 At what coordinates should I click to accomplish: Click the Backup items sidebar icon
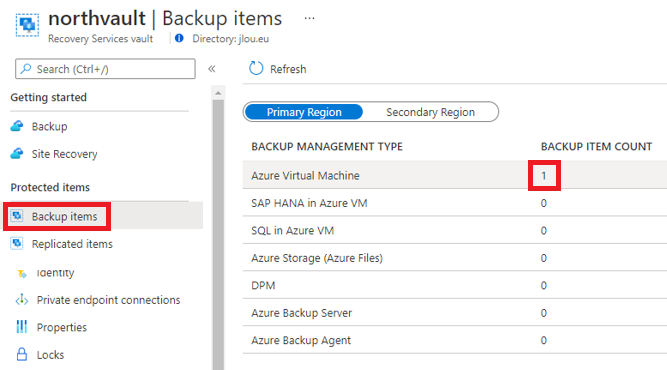click(17, 216)
